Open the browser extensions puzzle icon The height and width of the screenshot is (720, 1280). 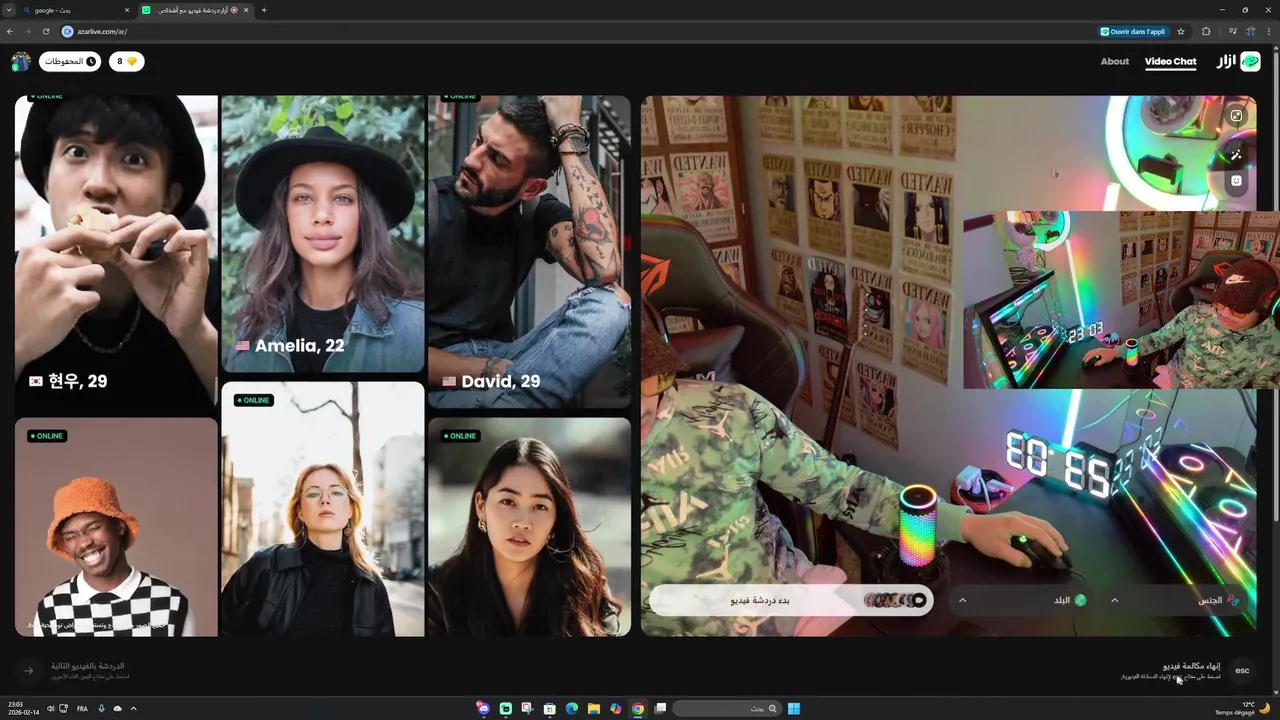(1206, 31)
